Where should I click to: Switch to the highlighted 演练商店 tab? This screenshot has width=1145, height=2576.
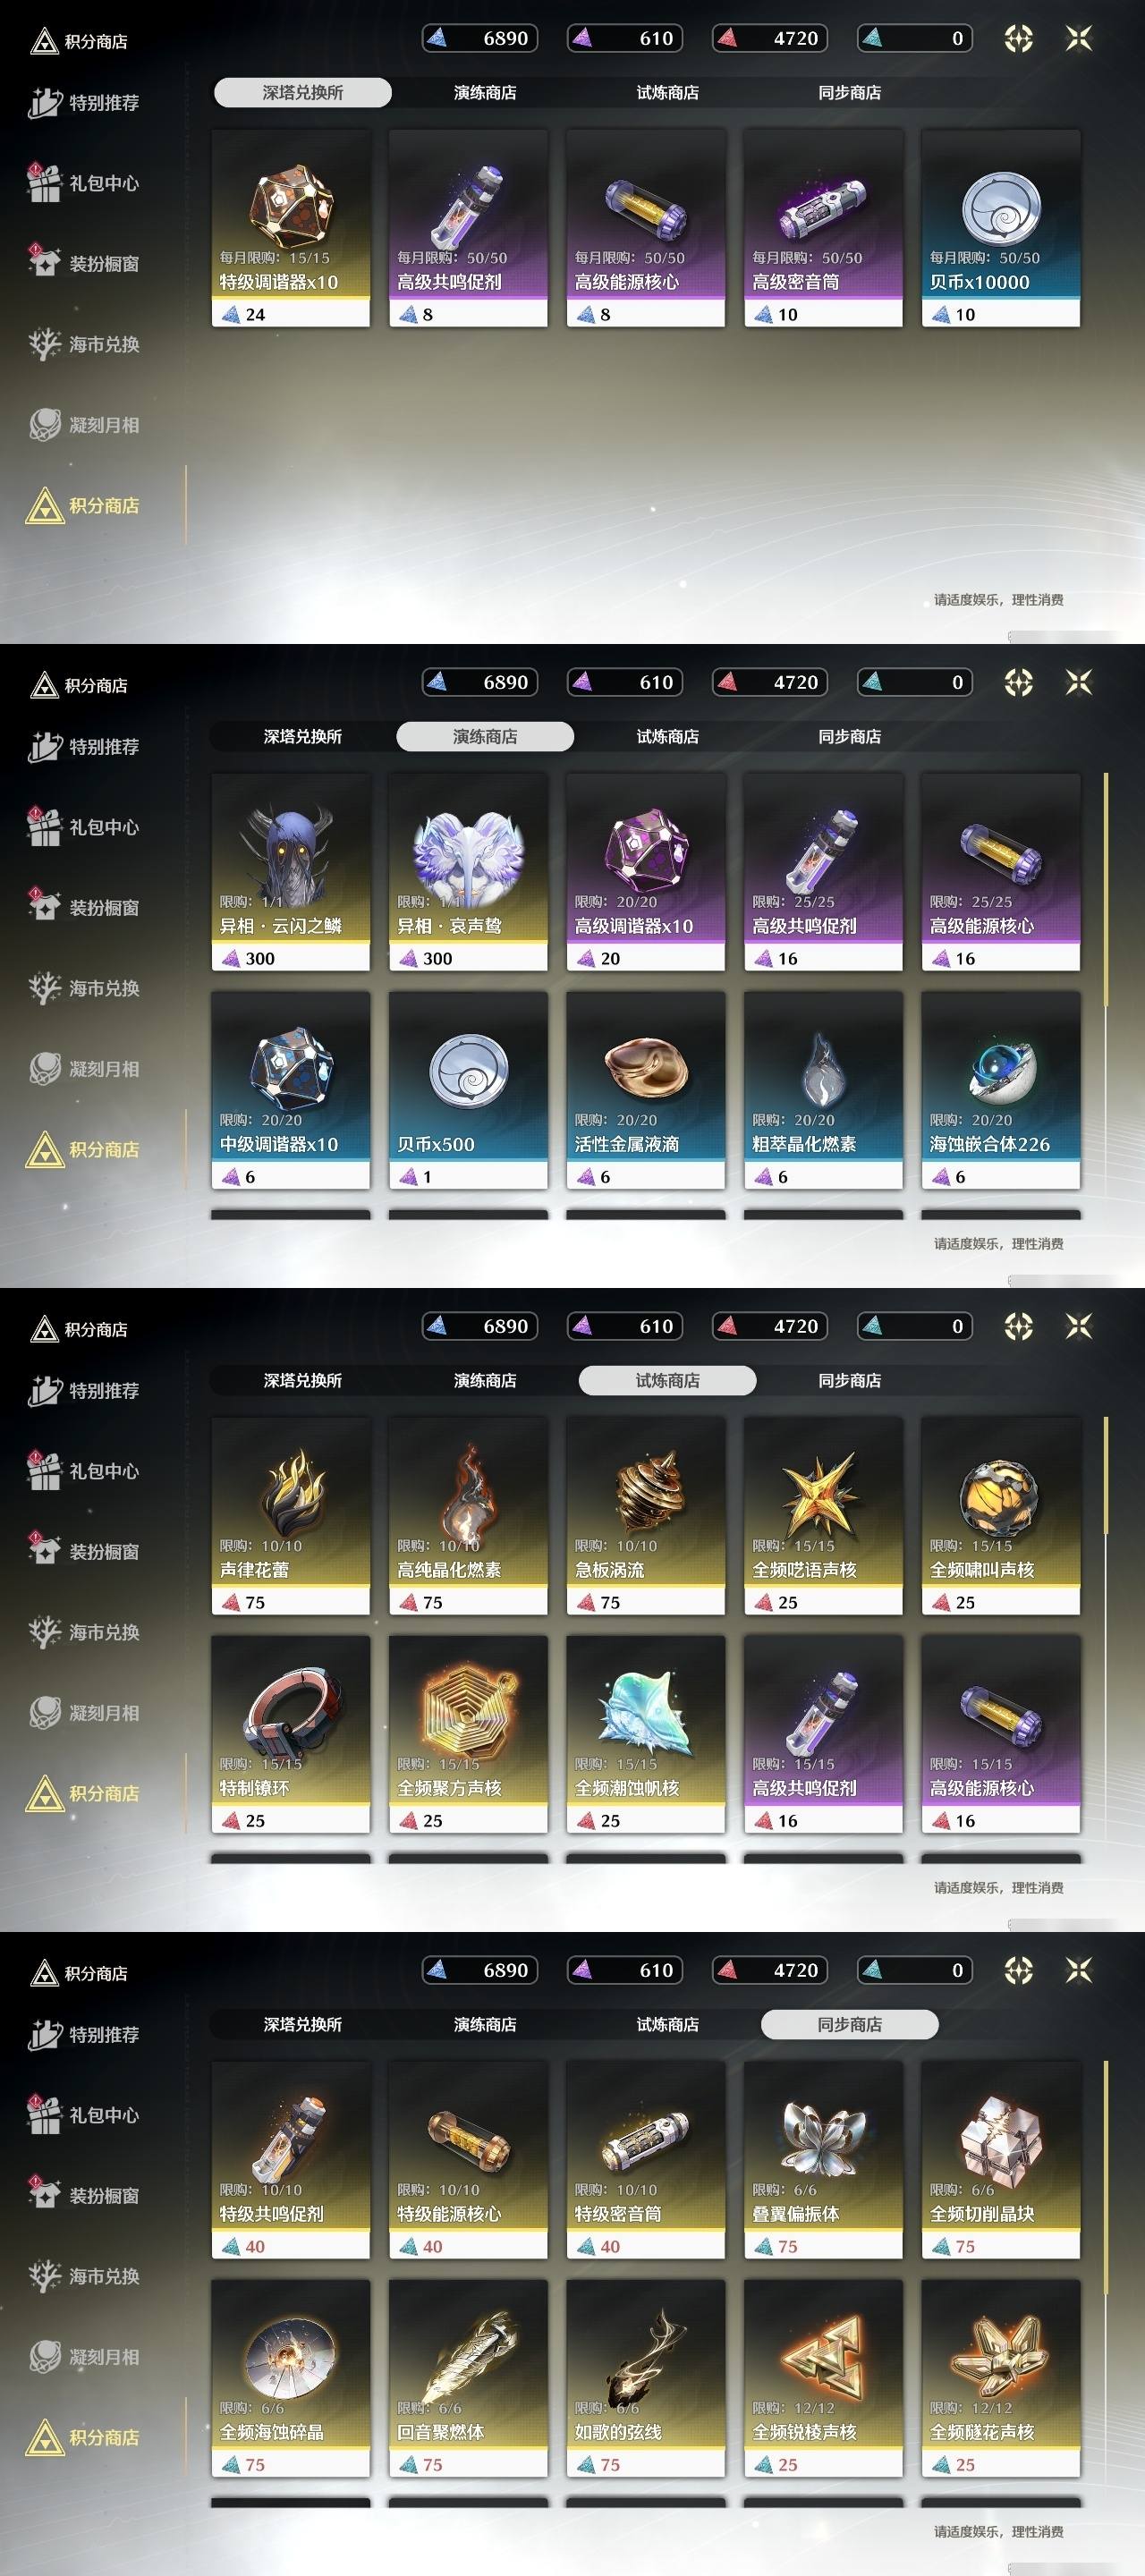coord(485,736)
